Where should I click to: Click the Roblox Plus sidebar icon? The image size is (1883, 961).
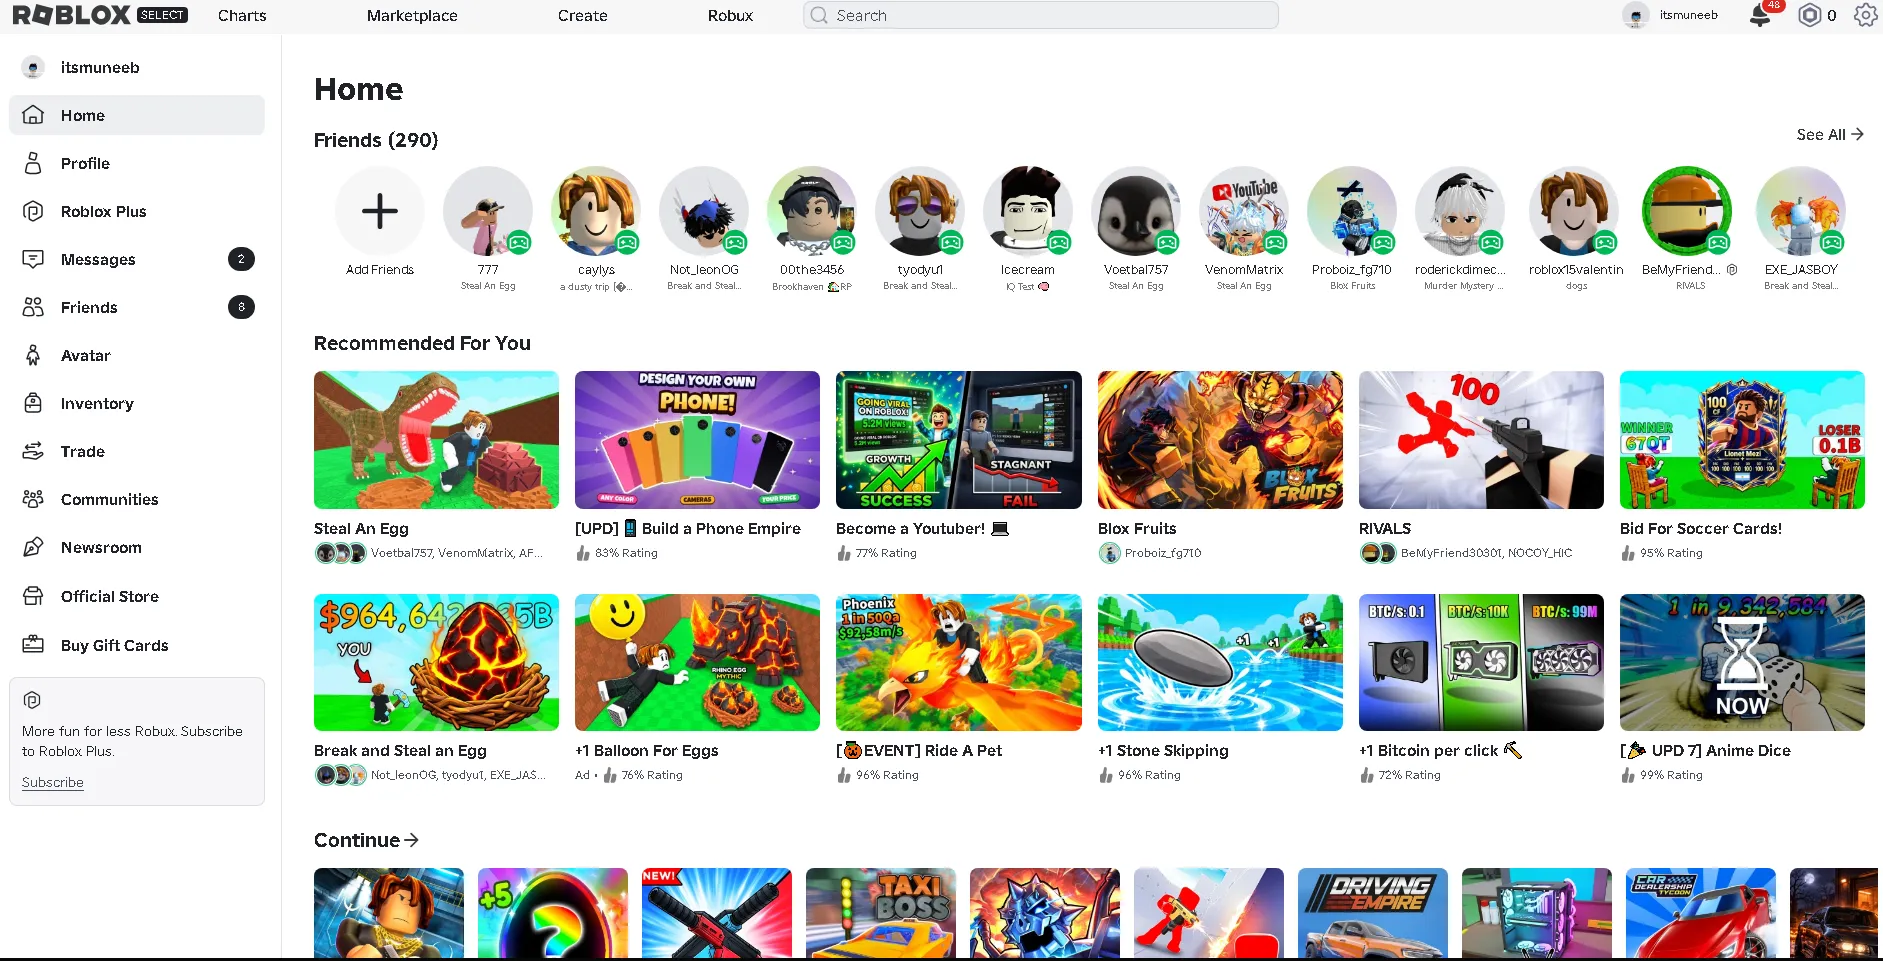33,211
